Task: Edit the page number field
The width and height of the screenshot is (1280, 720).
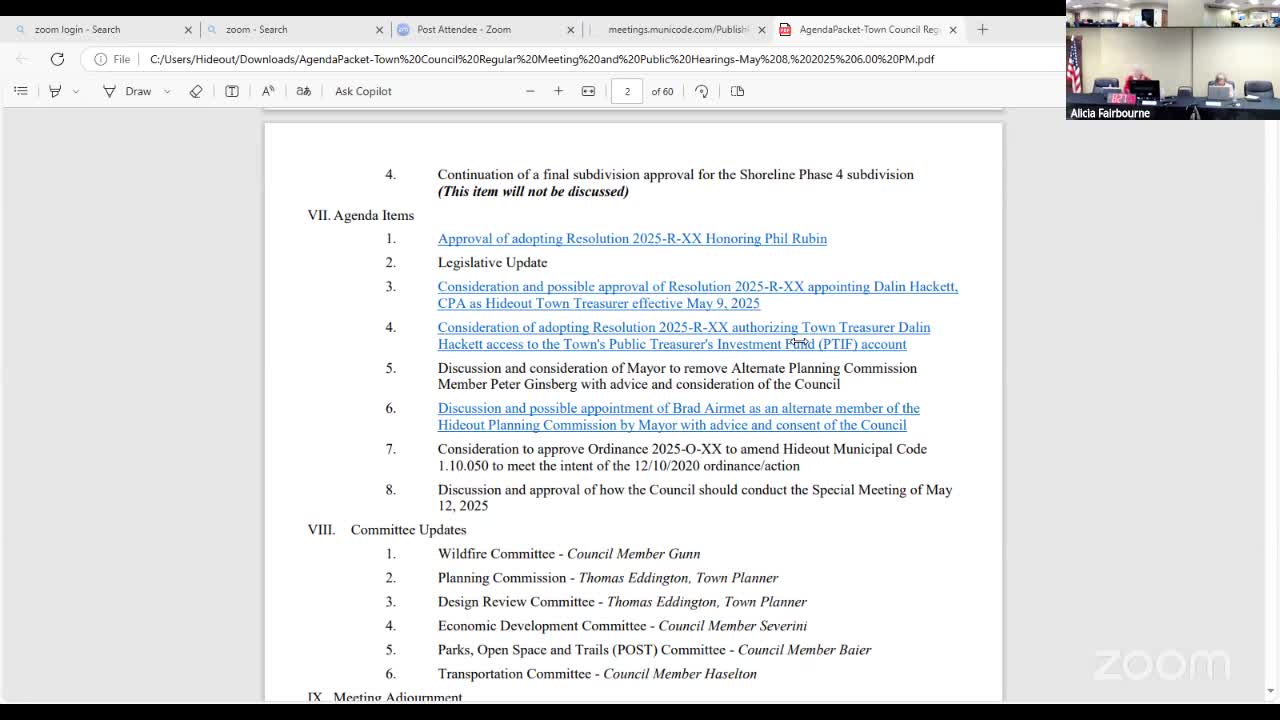Action: (x=627, y=91)
